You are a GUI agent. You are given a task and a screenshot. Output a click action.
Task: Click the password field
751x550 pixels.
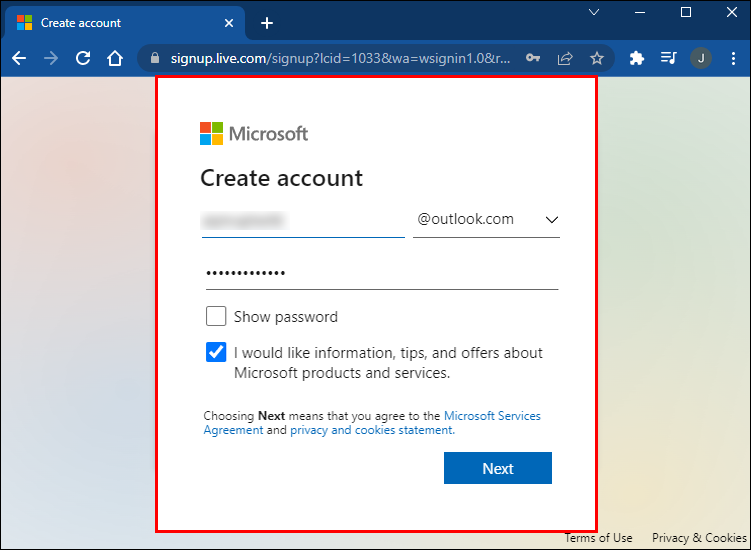pyautogui.click(x=382, y=274)
